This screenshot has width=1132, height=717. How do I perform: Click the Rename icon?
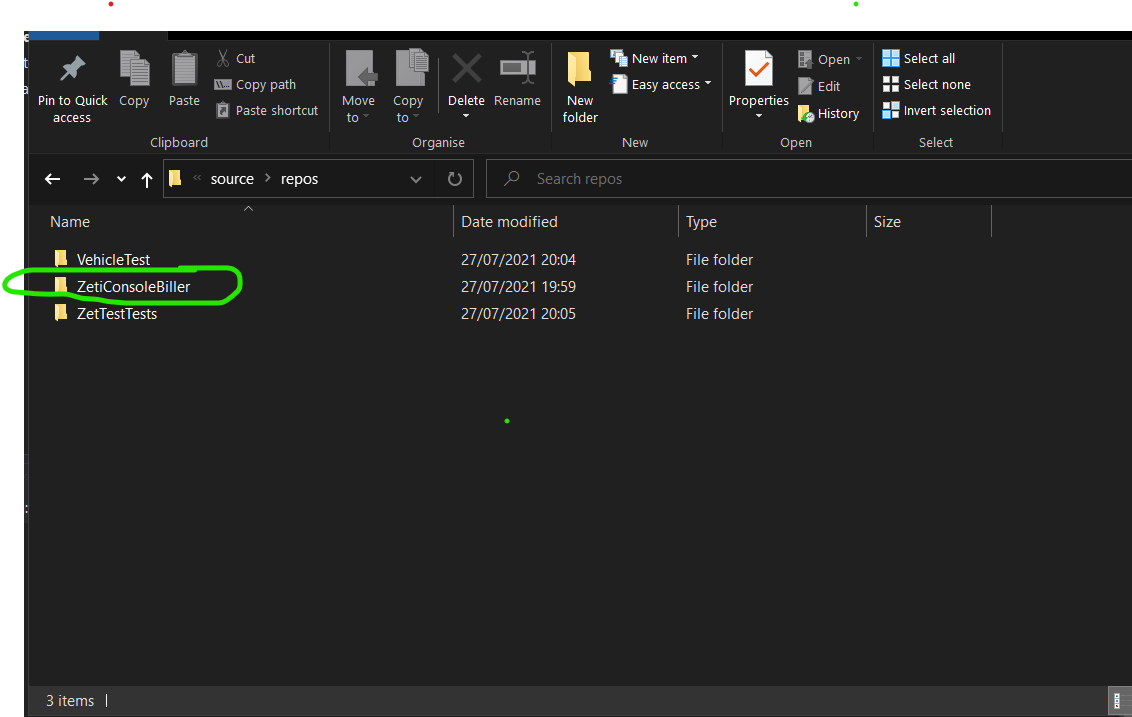[x=518, y=69]
